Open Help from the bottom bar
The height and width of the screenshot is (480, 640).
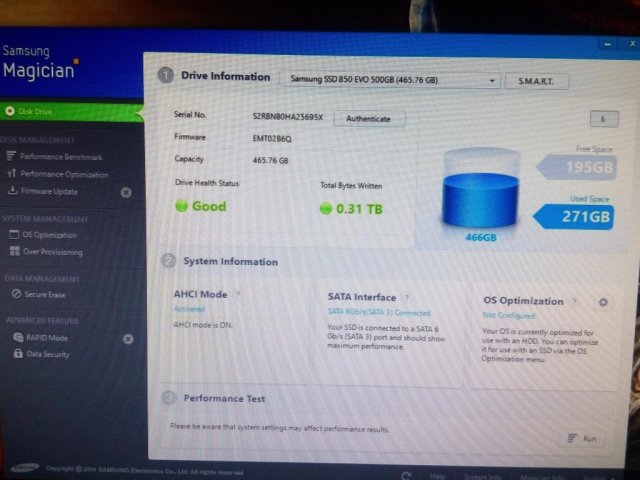[x=437, y=476]
